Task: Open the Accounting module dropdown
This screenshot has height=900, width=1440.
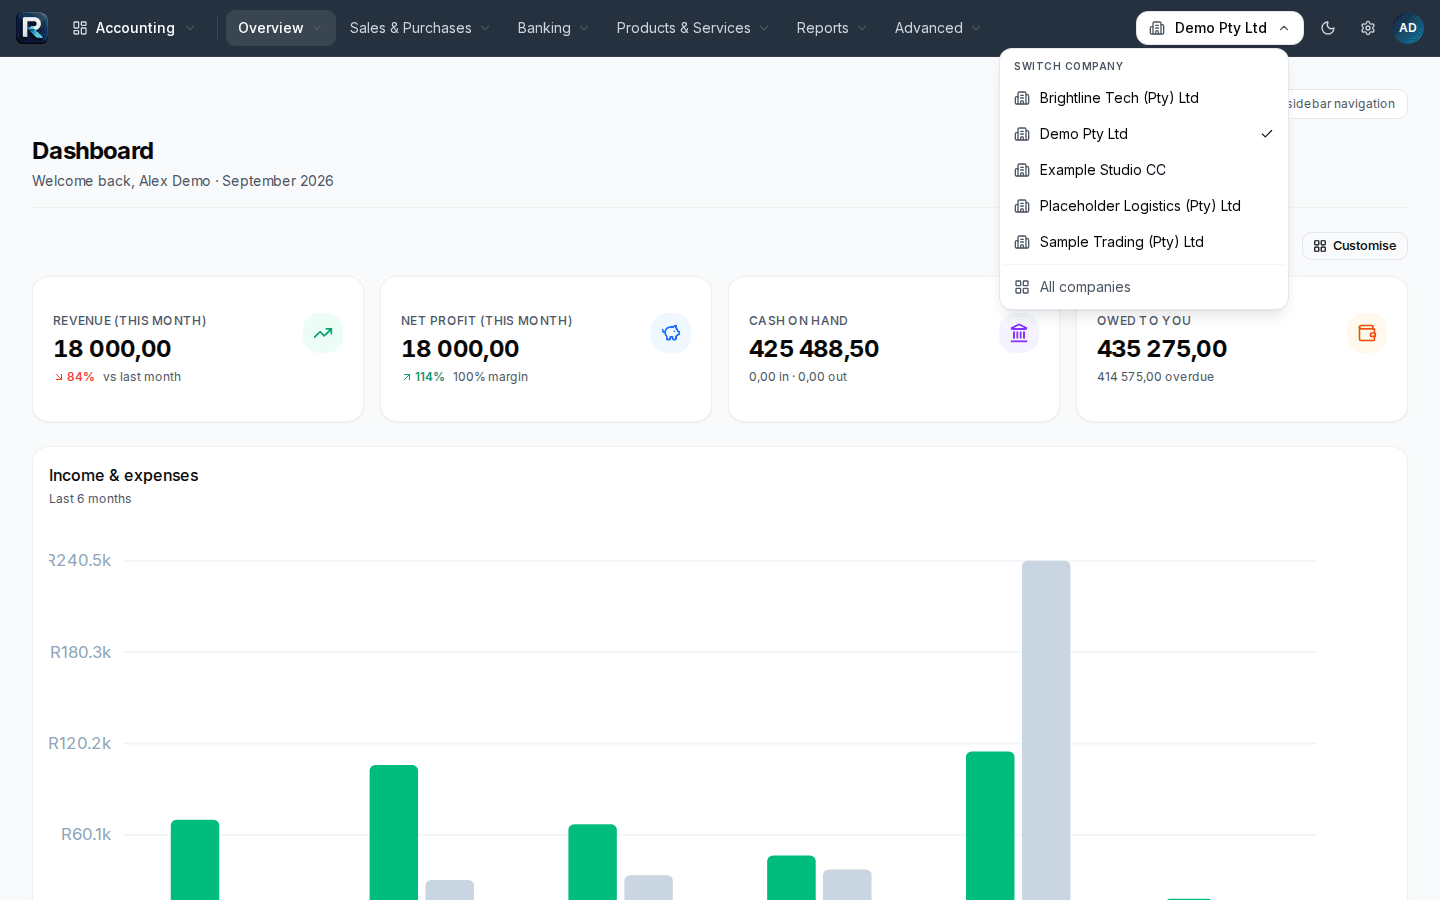Action: pos(134,28)
